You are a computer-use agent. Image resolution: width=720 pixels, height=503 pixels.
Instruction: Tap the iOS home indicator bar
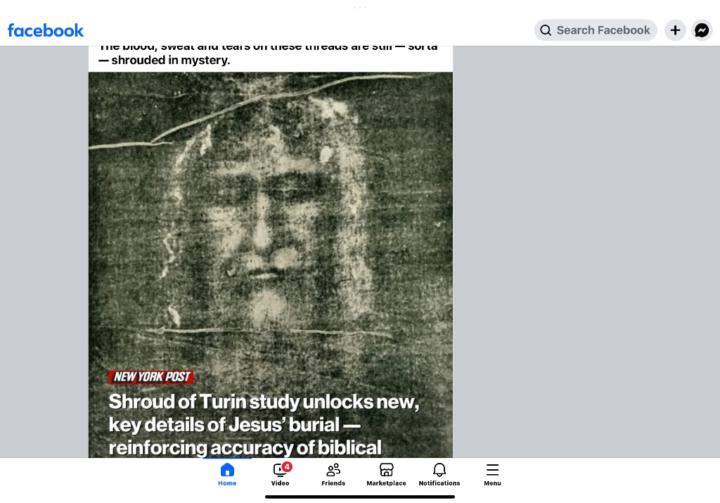(x=360, y=497)
